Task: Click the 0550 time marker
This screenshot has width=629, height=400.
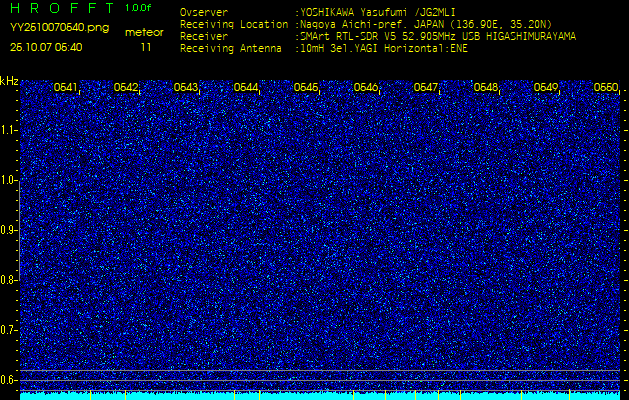Action: point(606,88)
